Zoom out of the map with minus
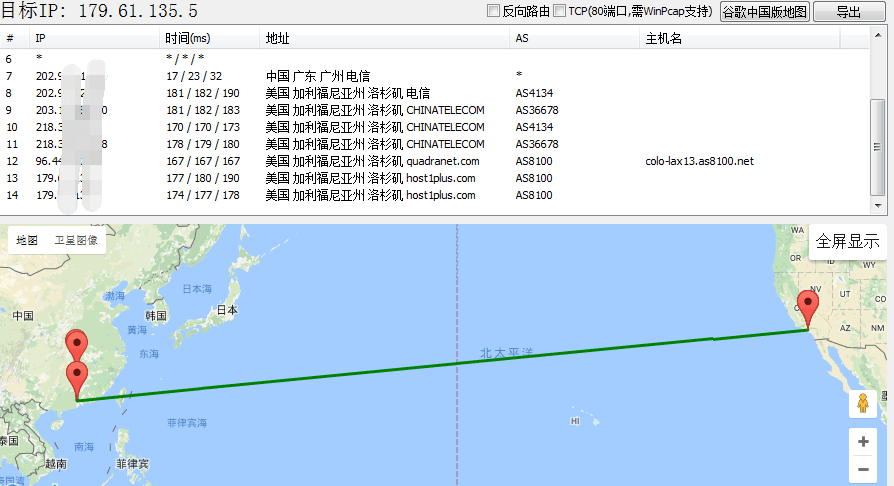Viewport: 894px width, 486px height. 862,469
